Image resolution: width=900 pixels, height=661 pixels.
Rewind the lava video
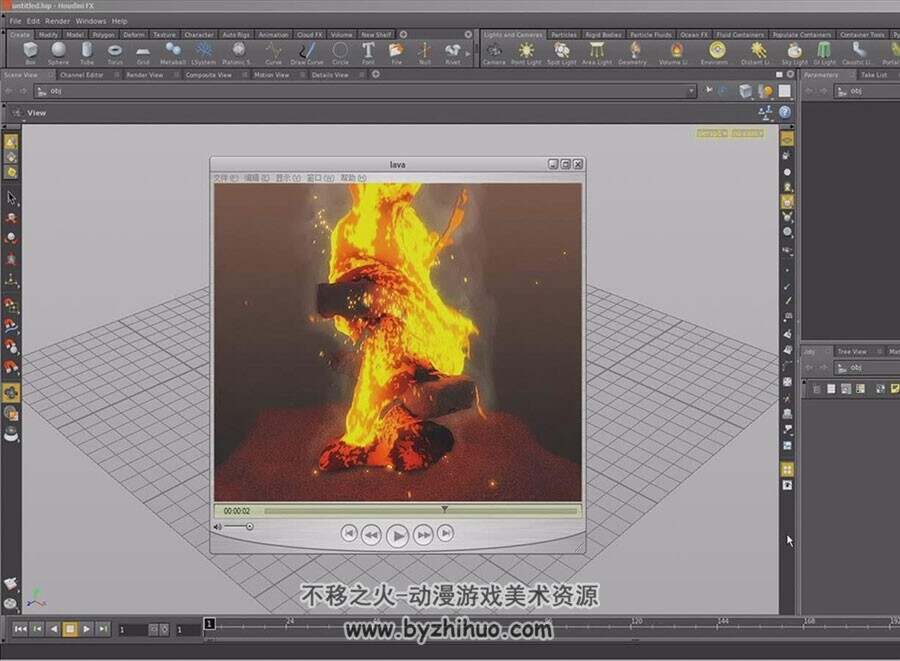(x=371, y=535)
